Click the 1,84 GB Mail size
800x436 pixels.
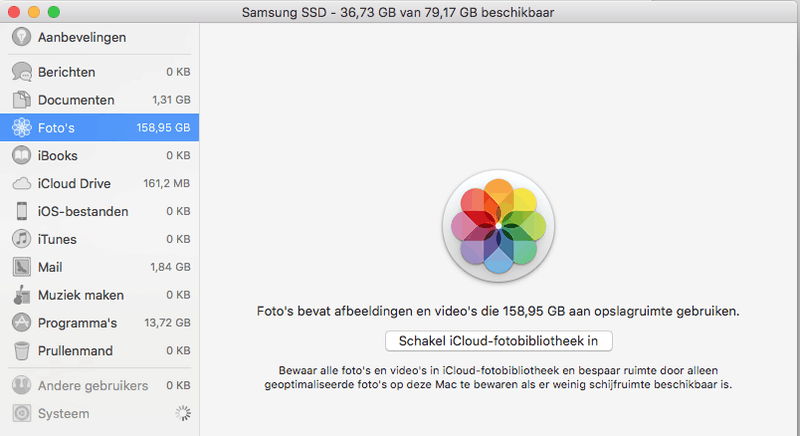170,267
